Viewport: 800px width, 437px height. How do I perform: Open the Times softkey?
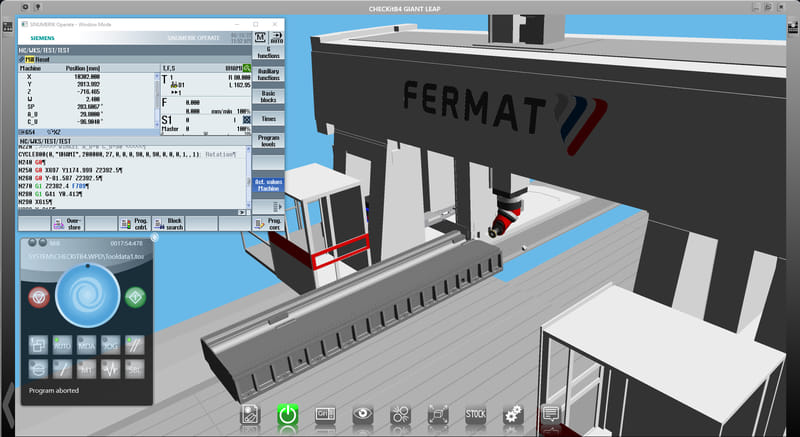268,119
